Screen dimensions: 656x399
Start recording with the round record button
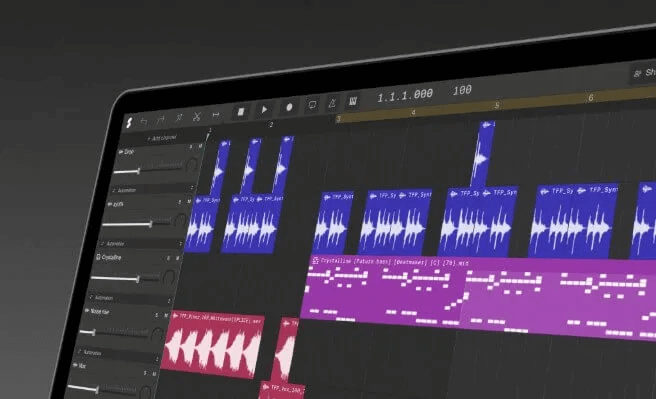pyautogui.click(x=289, y=107)
